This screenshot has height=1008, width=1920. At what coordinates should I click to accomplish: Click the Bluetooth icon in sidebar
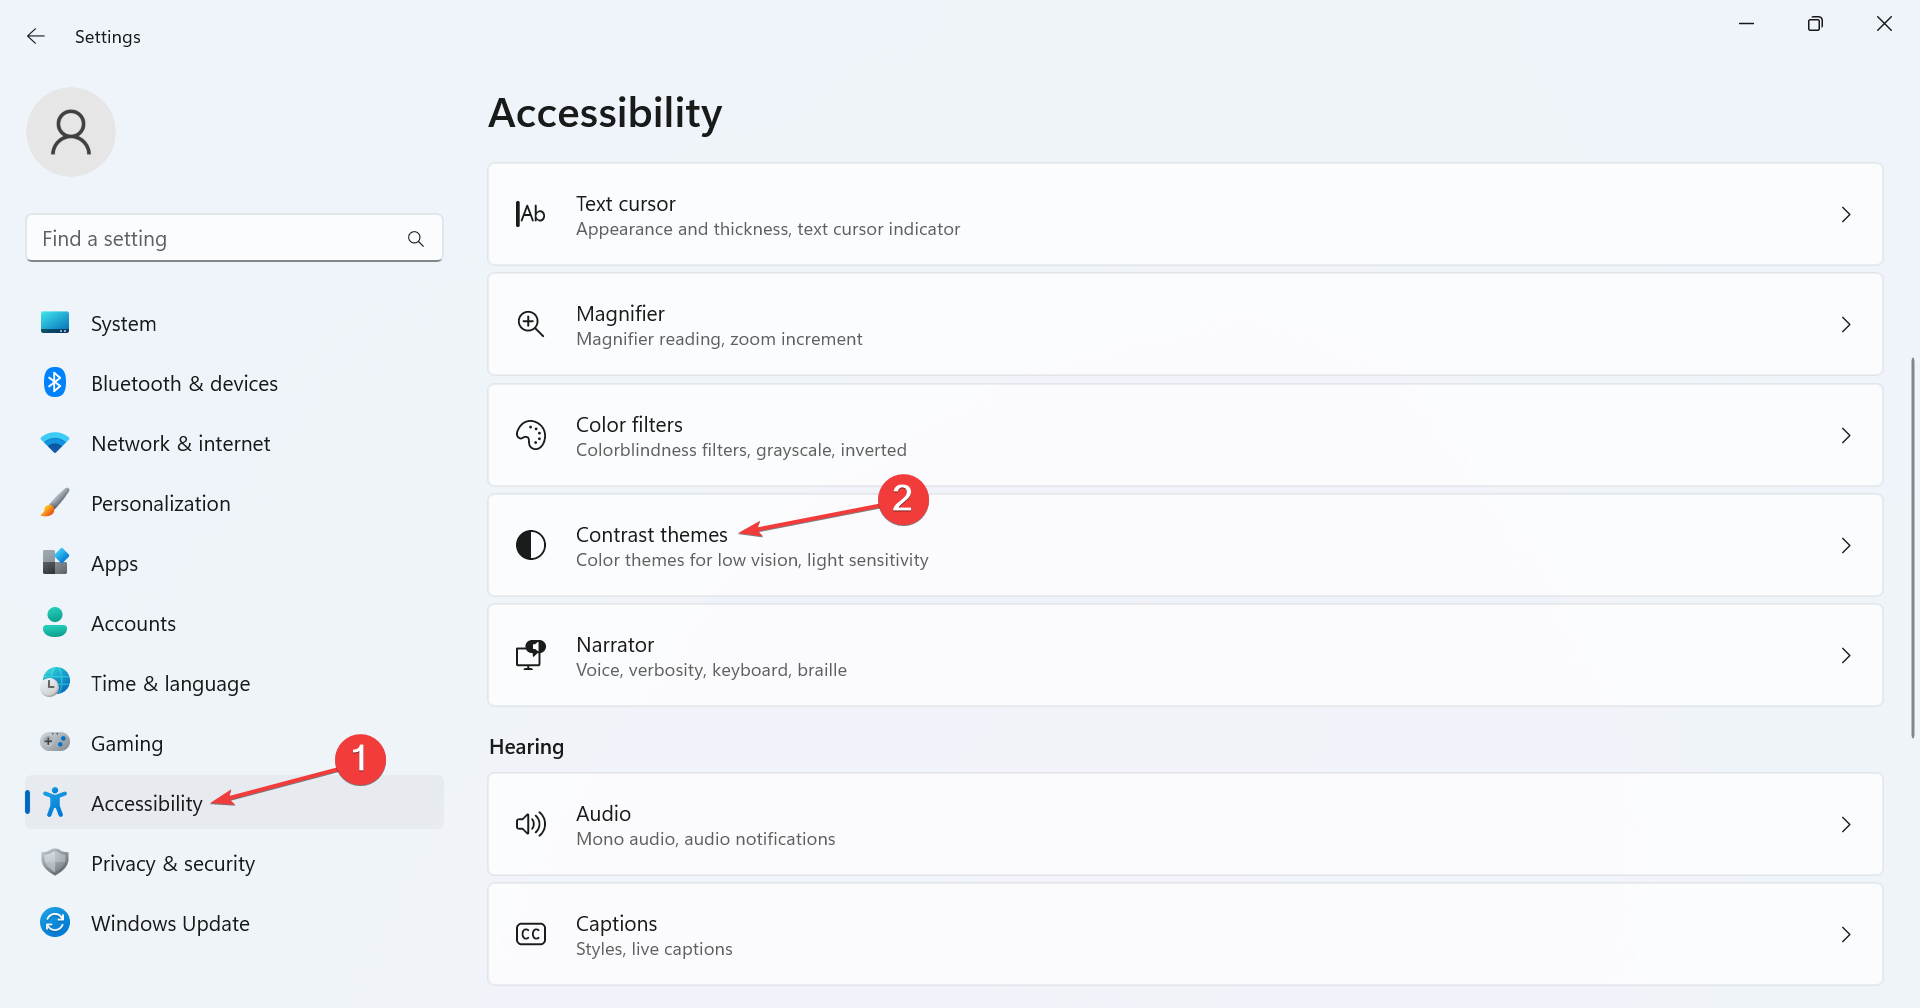(55, 383)
